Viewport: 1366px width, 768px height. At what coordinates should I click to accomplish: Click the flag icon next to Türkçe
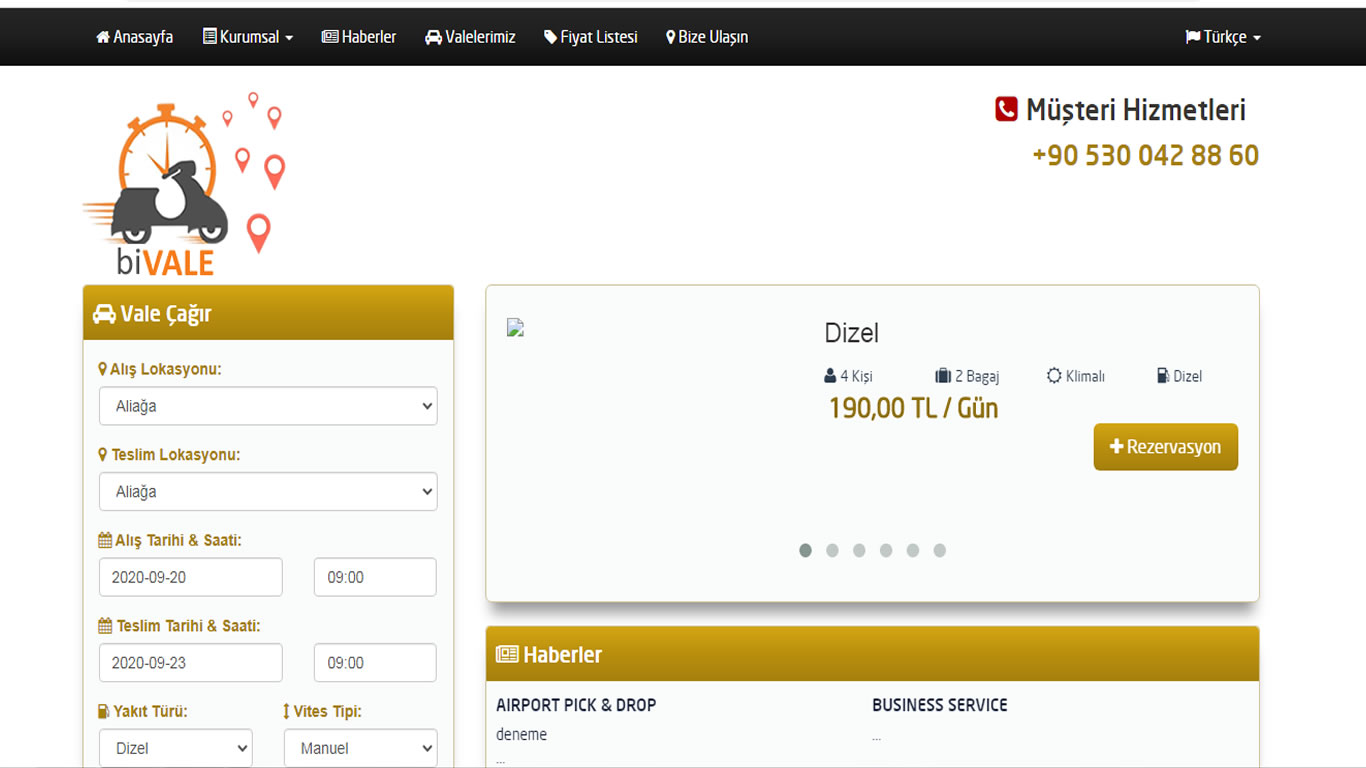click(x=1192, y=37)
